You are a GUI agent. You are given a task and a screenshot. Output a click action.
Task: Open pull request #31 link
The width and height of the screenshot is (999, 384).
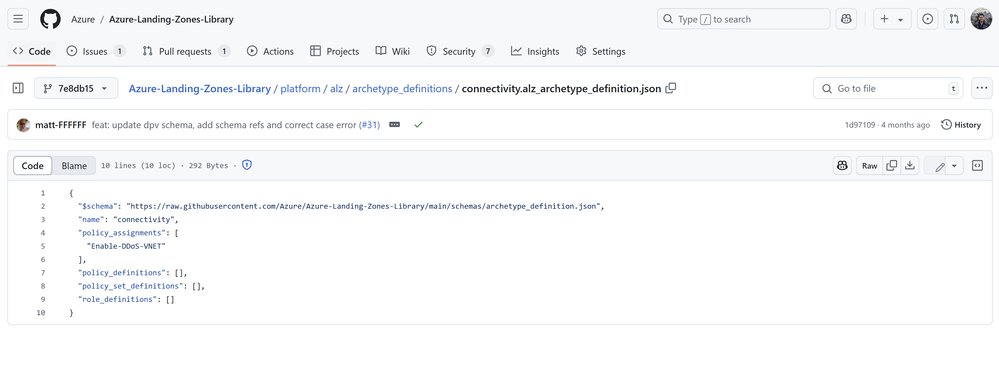pyautogui.click(x=370, y=125)
